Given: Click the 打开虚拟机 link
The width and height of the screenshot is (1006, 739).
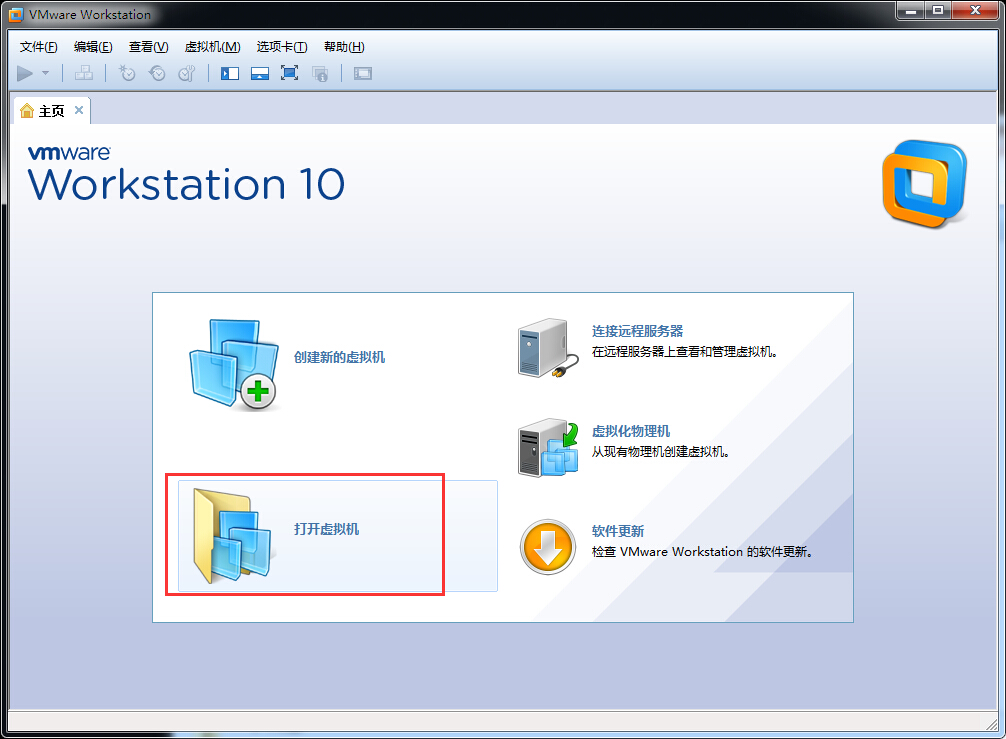Looking at the screenshot, I should pos(327,529).
